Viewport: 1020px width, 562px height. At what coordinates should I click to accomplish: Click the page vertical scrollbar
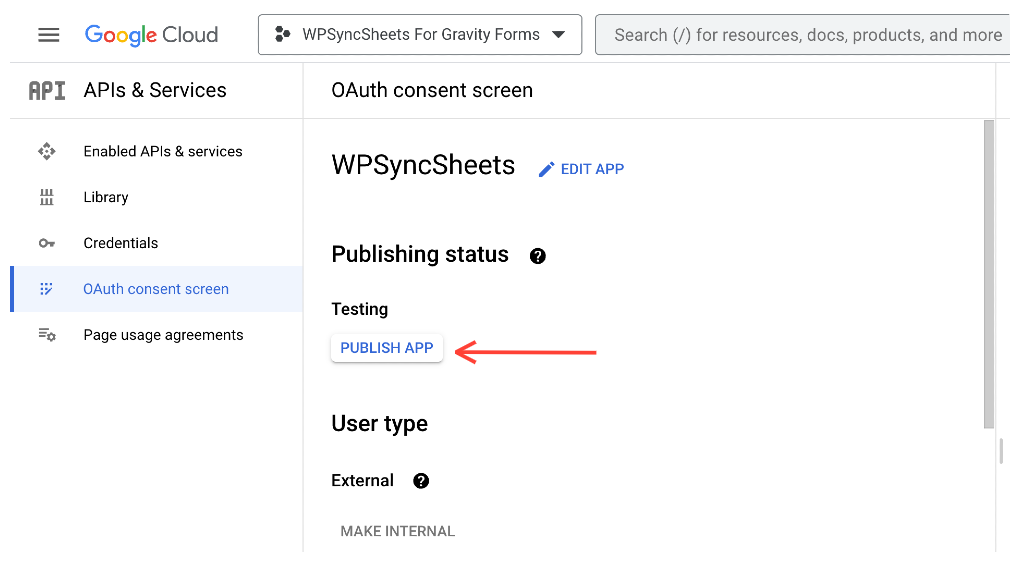[989, 274]
